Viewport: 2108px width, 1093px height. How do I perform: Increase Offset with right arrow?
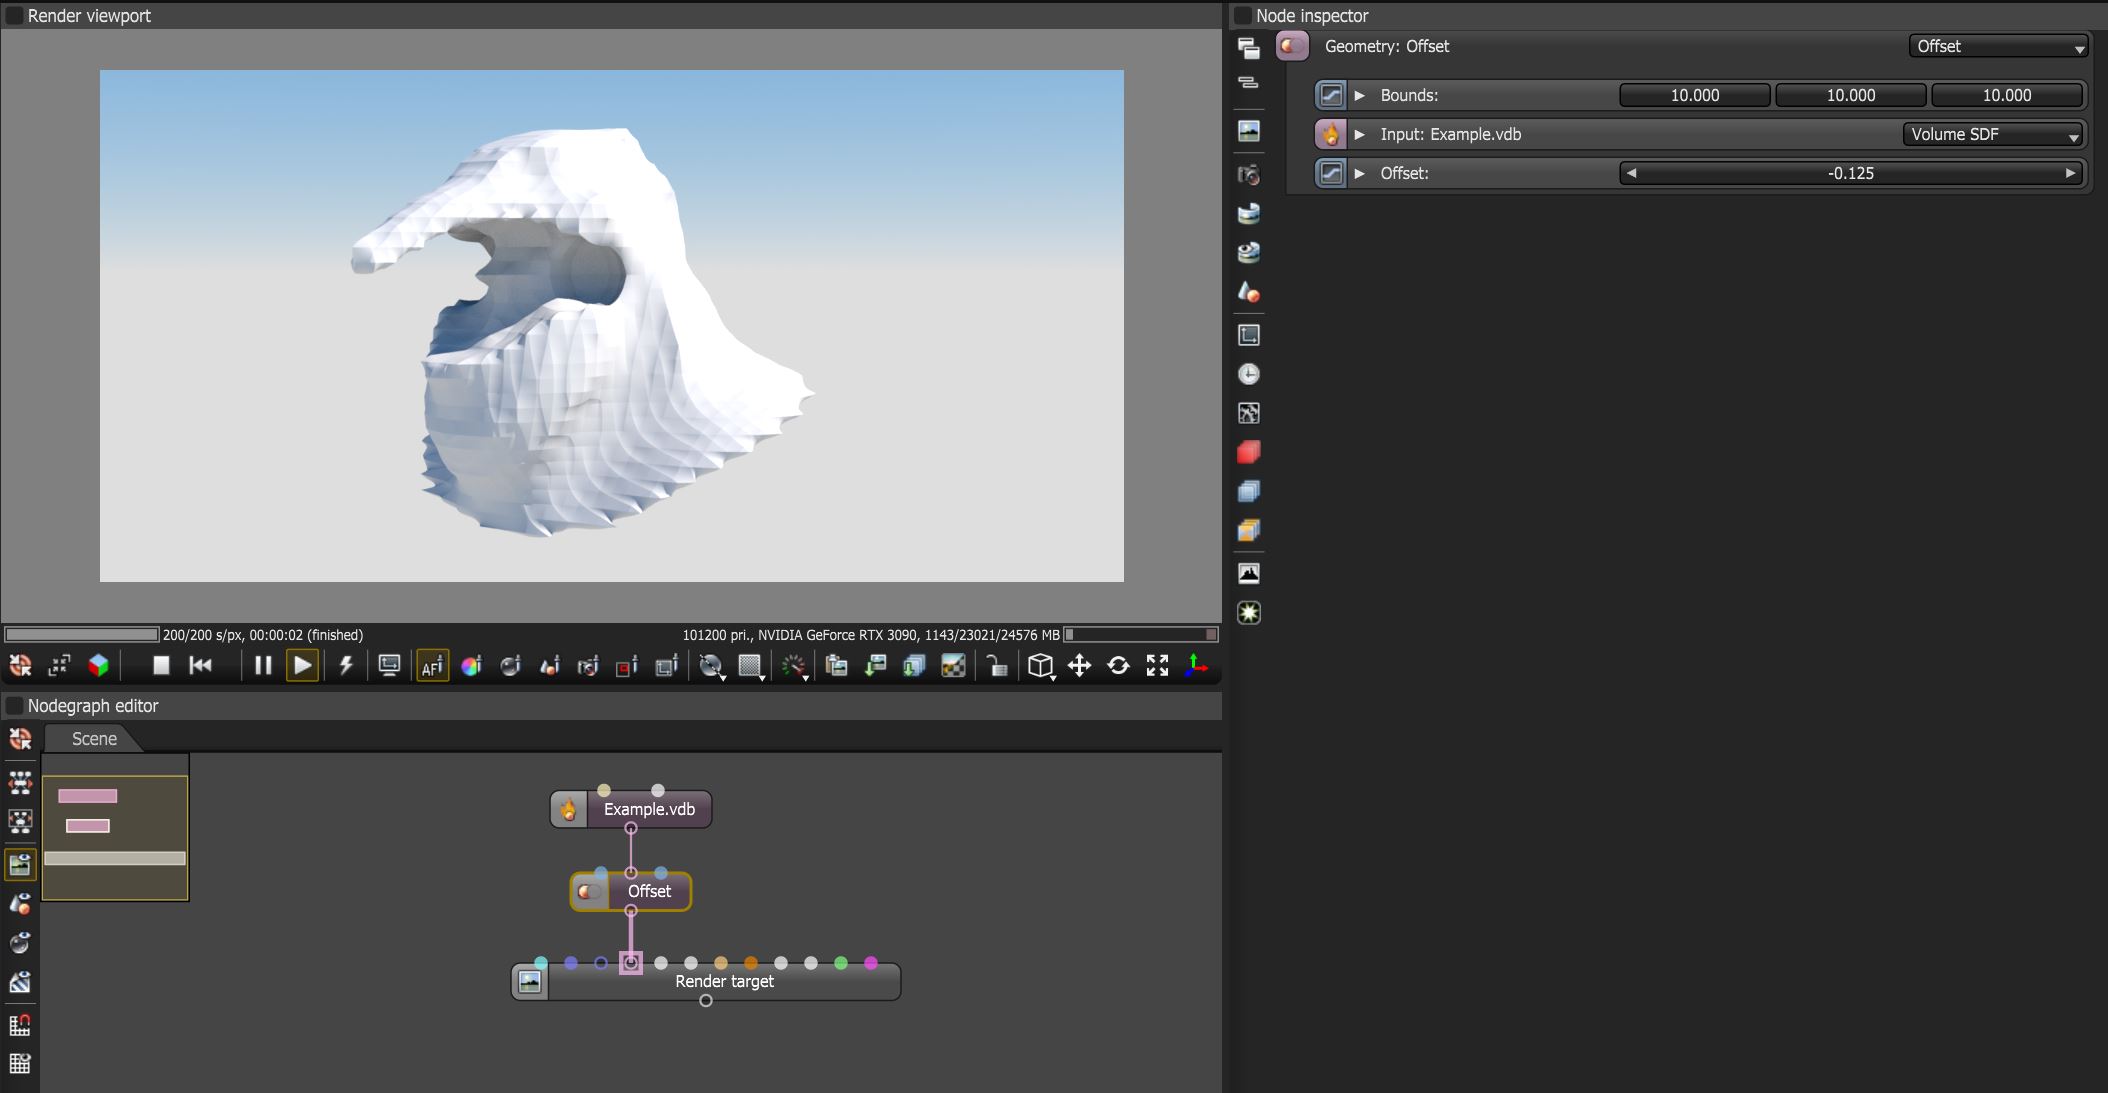(2070, 173)
